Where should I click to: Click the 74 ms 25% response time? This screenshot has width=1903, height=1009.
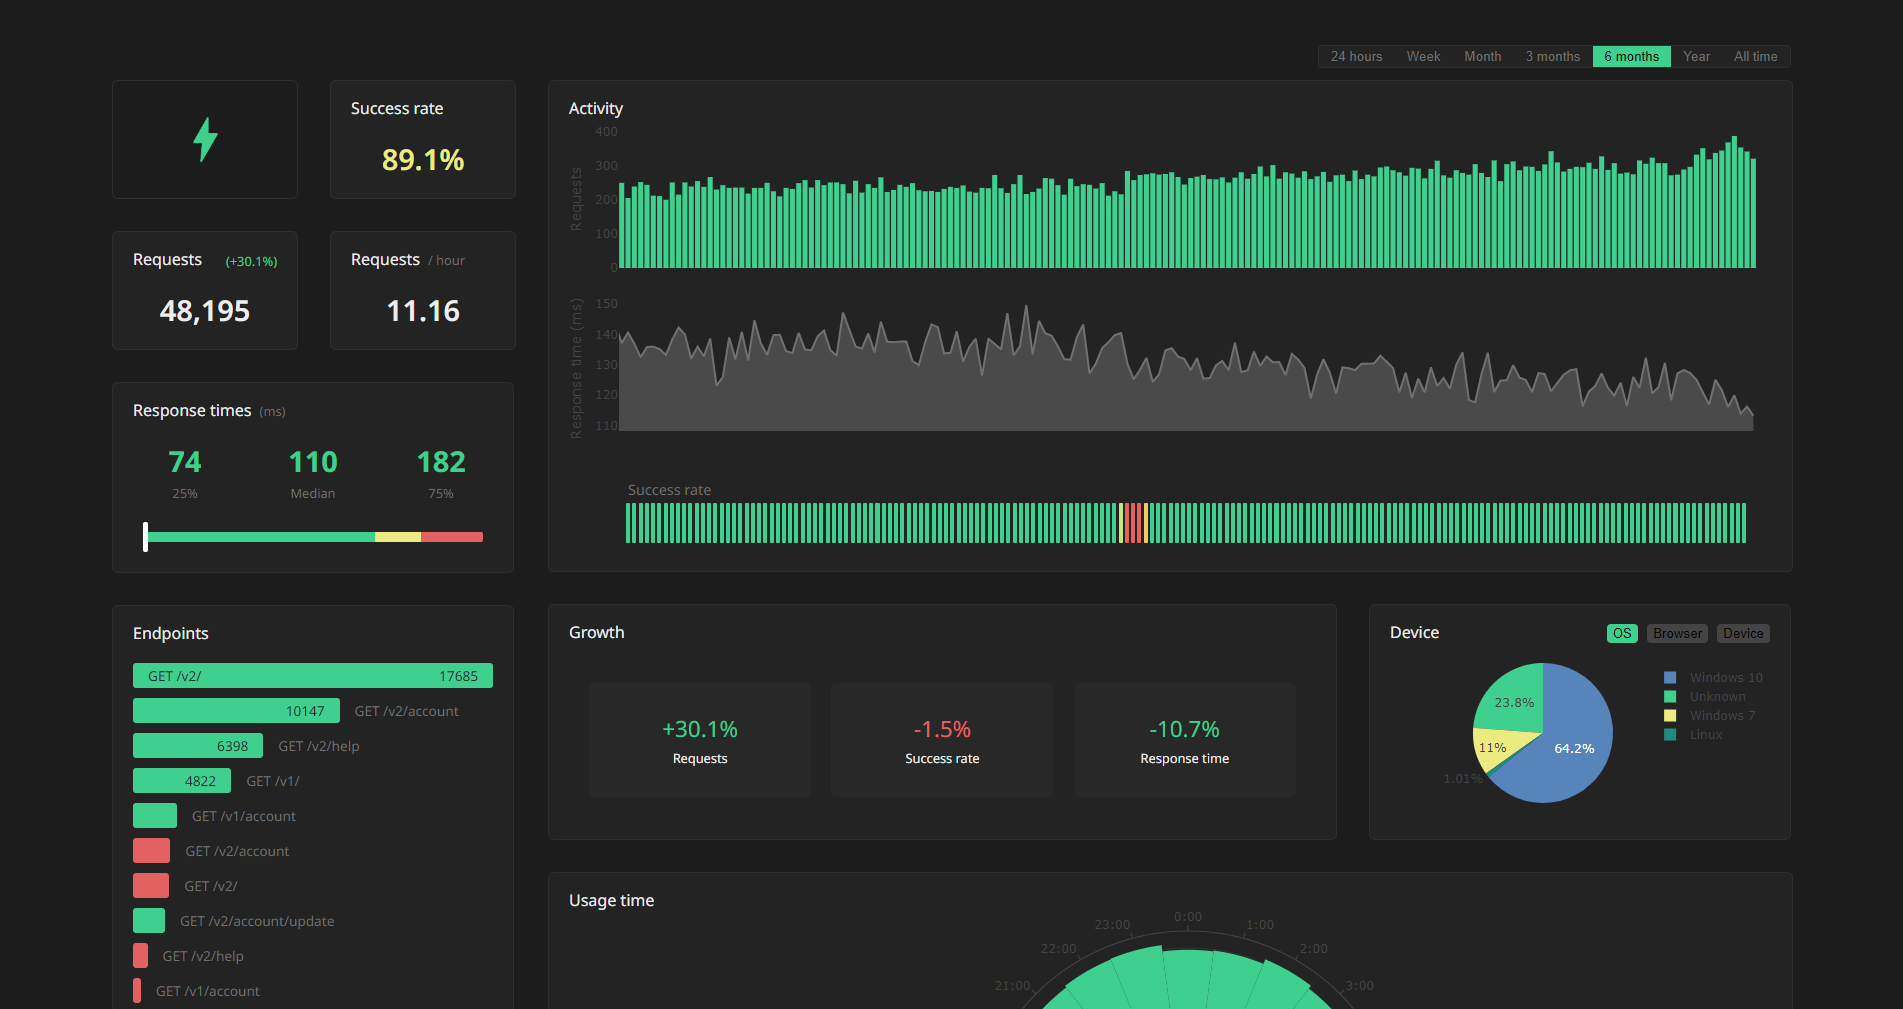click(x=185, y=462)
